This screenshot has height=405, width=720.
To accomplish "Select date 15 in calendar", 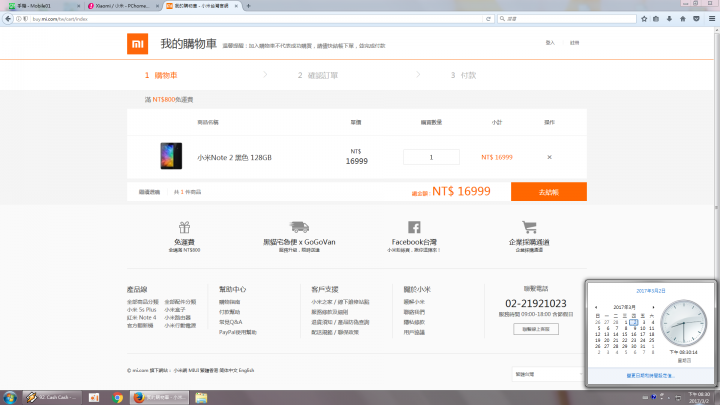I will [x=624, y=334].
